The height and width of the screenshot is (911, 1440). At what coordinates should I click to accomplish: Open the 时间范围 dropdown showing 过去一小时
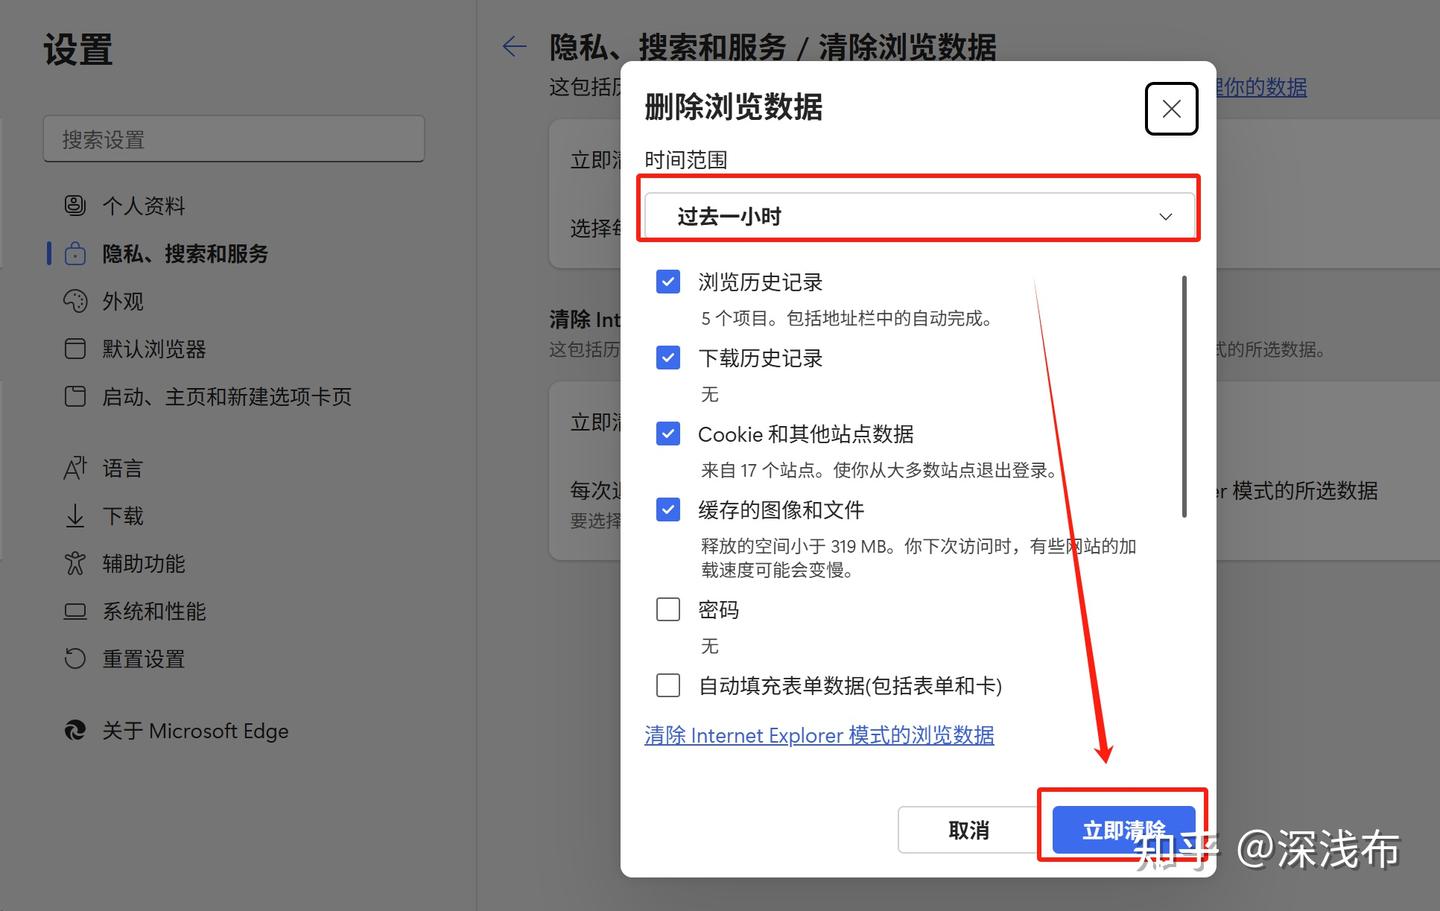pos(918,214)
